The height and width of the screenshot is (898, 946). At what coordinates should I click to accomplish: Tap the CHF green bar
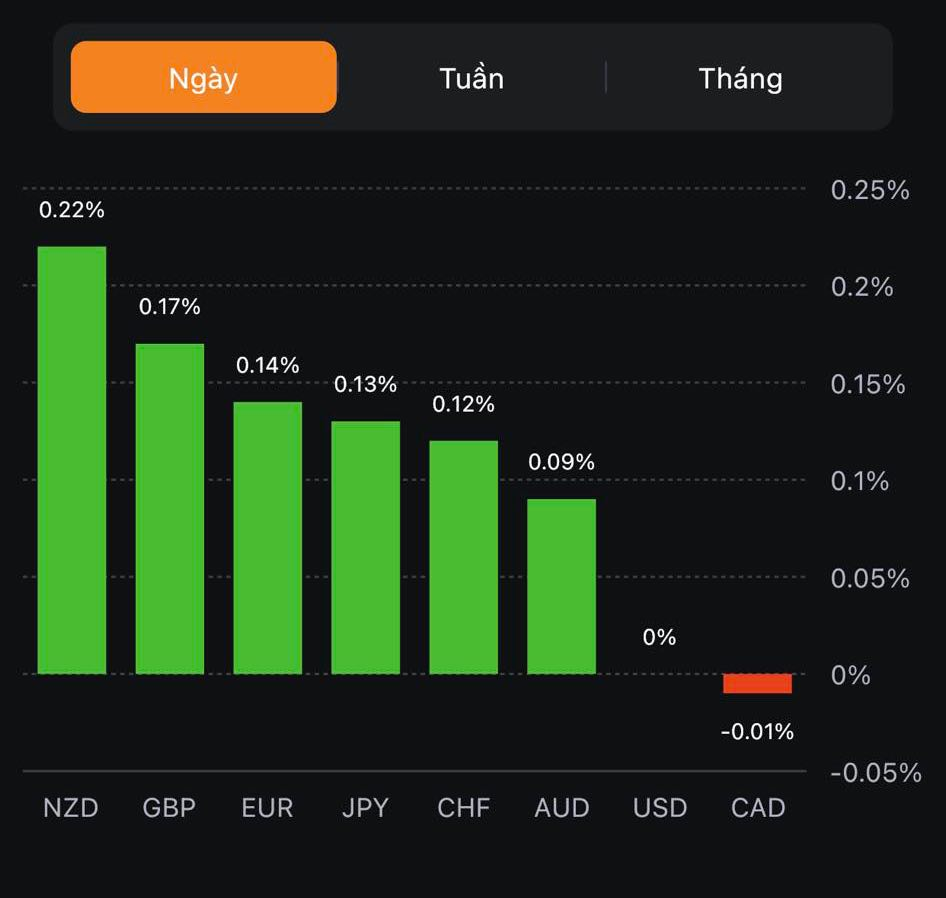point(464,557)
